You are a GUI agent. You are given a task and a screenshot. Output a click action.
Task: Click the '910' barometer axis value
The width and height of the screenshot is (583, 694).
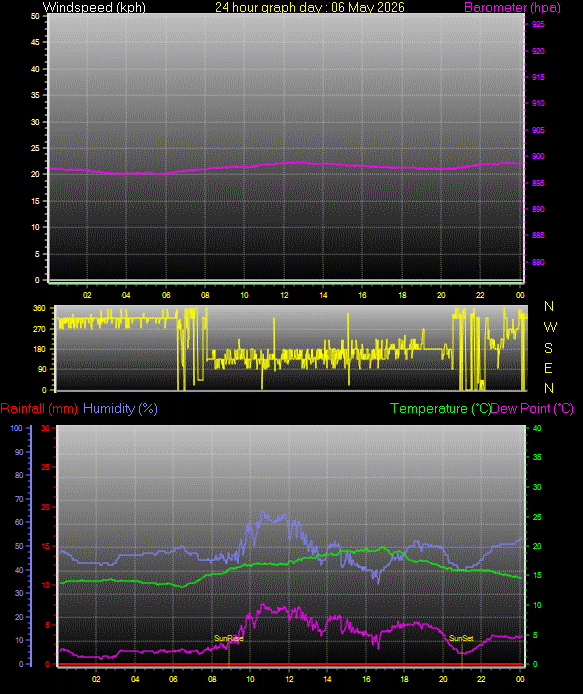tap(538, 103)
